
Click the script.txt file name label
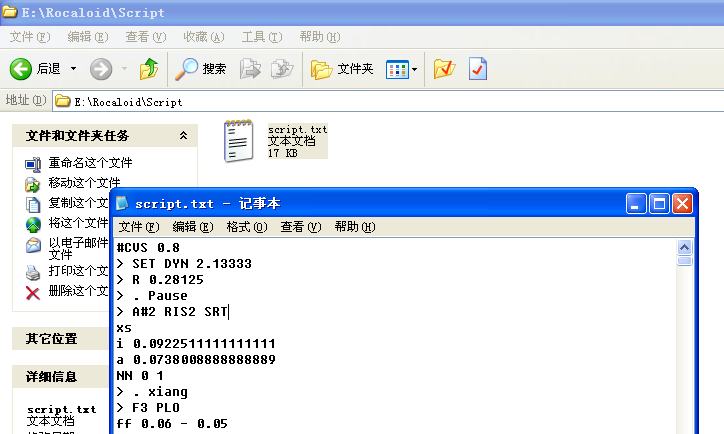tap(297, 130)
